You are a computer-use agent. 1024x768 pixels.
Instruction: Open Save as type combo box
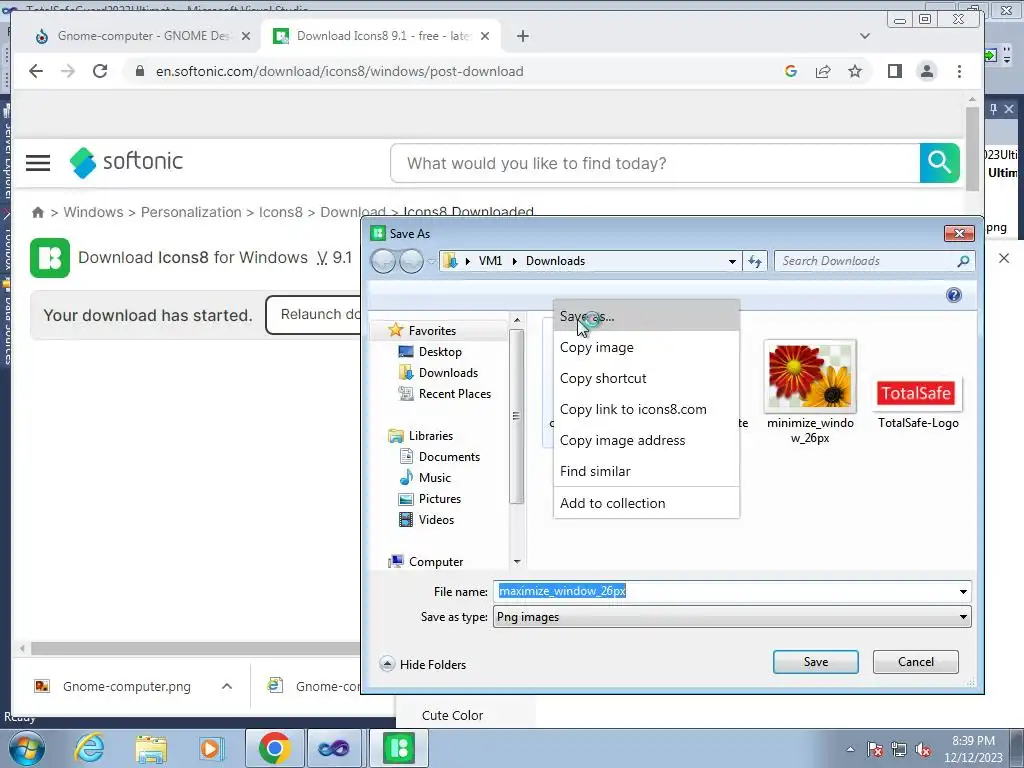732,617
